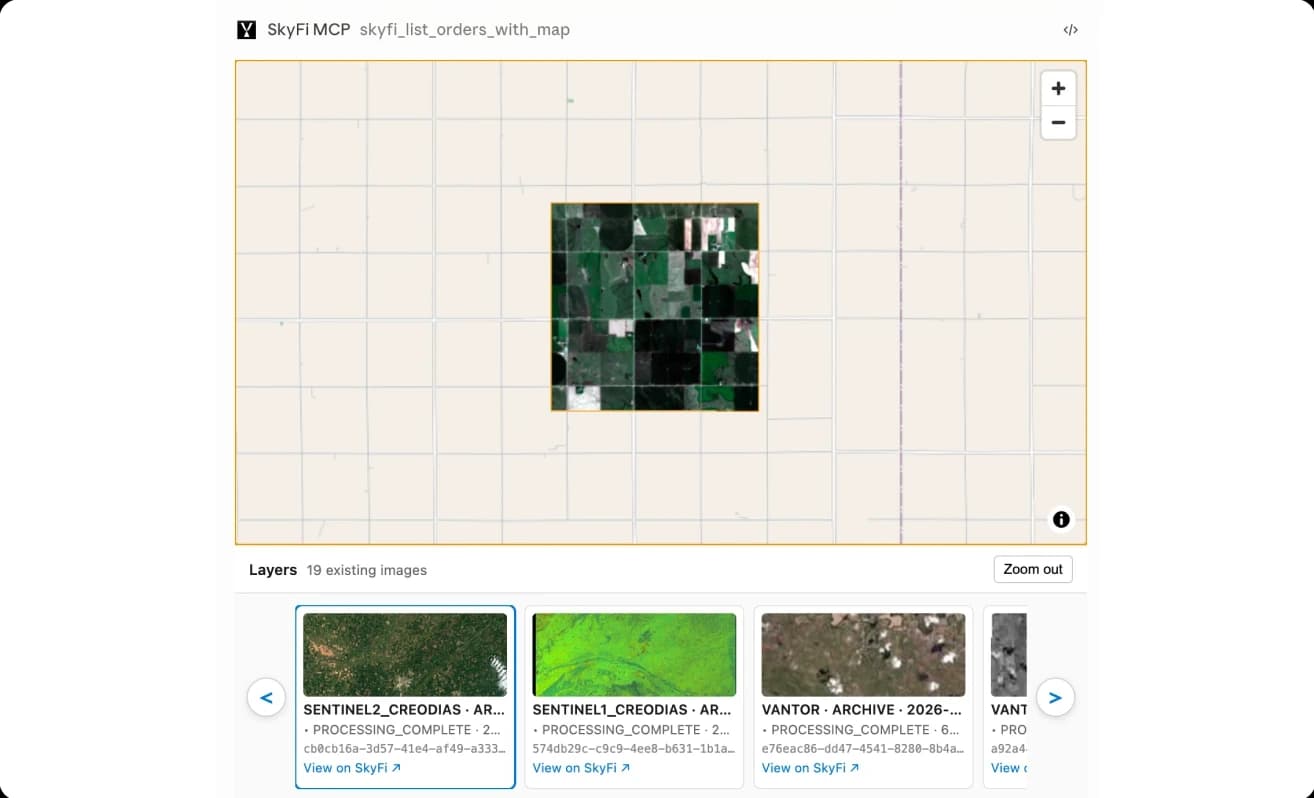1314x798 pixels.
Task: Open the map info icon
Action: 1061,519
